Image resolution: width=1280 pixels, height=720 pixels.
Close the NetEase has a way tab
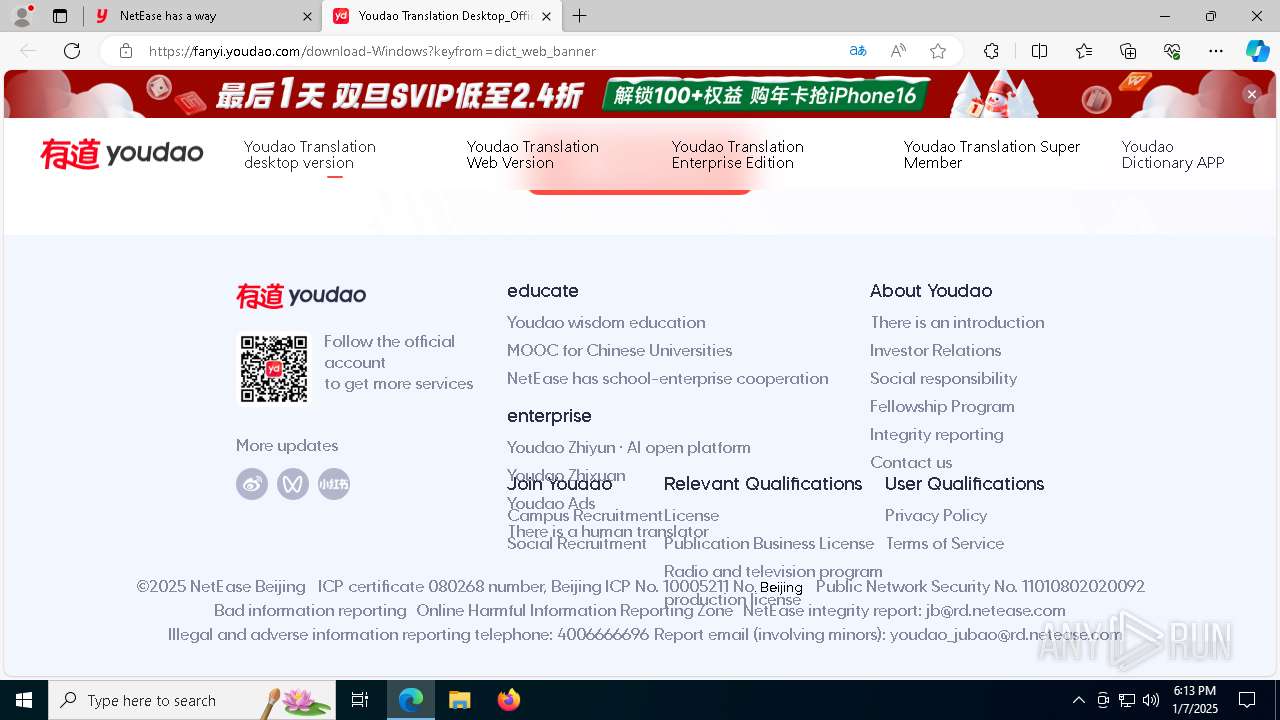click(307, 16)
